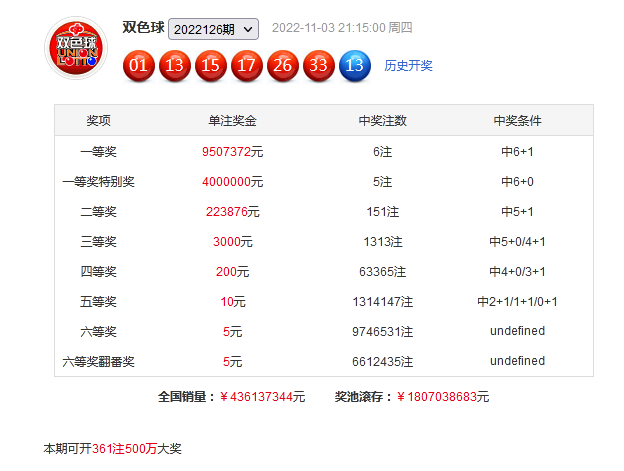This screenshot has width=624, height=471.
Task: Click the 六等奖翻番奖 row label
Action: tap(98, 362)
